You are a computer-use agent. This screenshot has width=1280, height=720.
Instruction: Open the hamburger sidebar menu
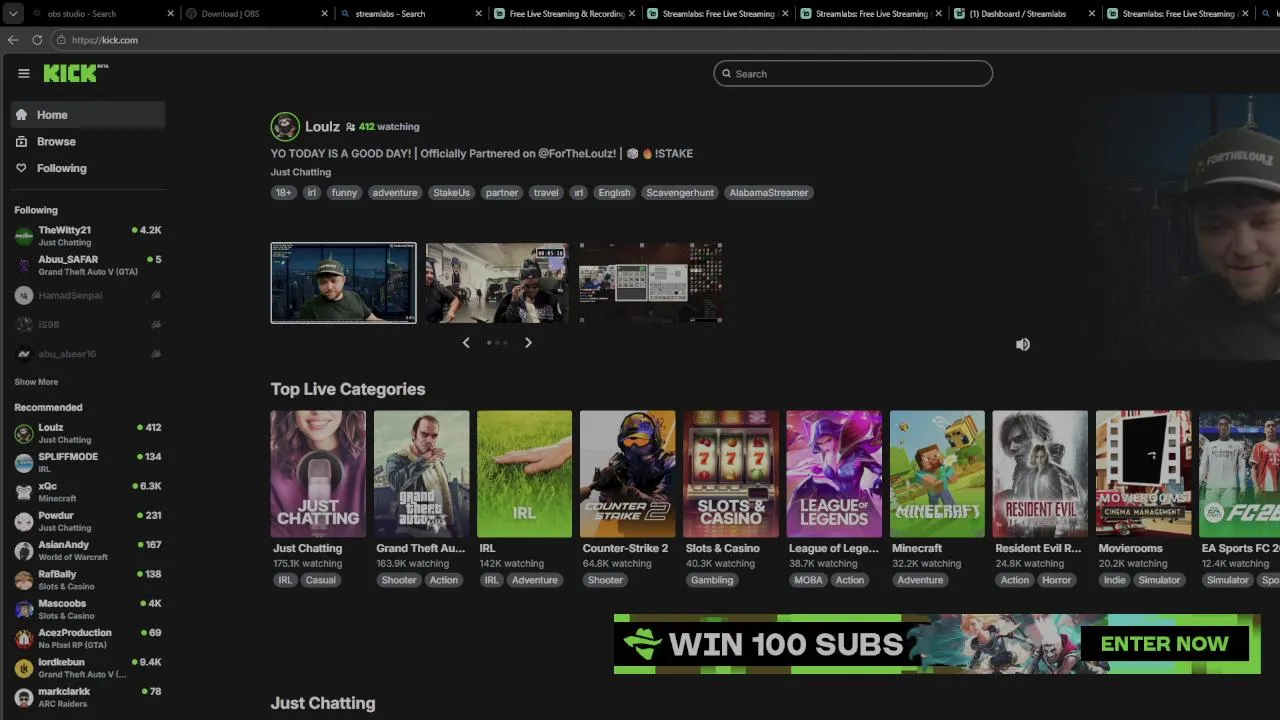click(23, 73)
